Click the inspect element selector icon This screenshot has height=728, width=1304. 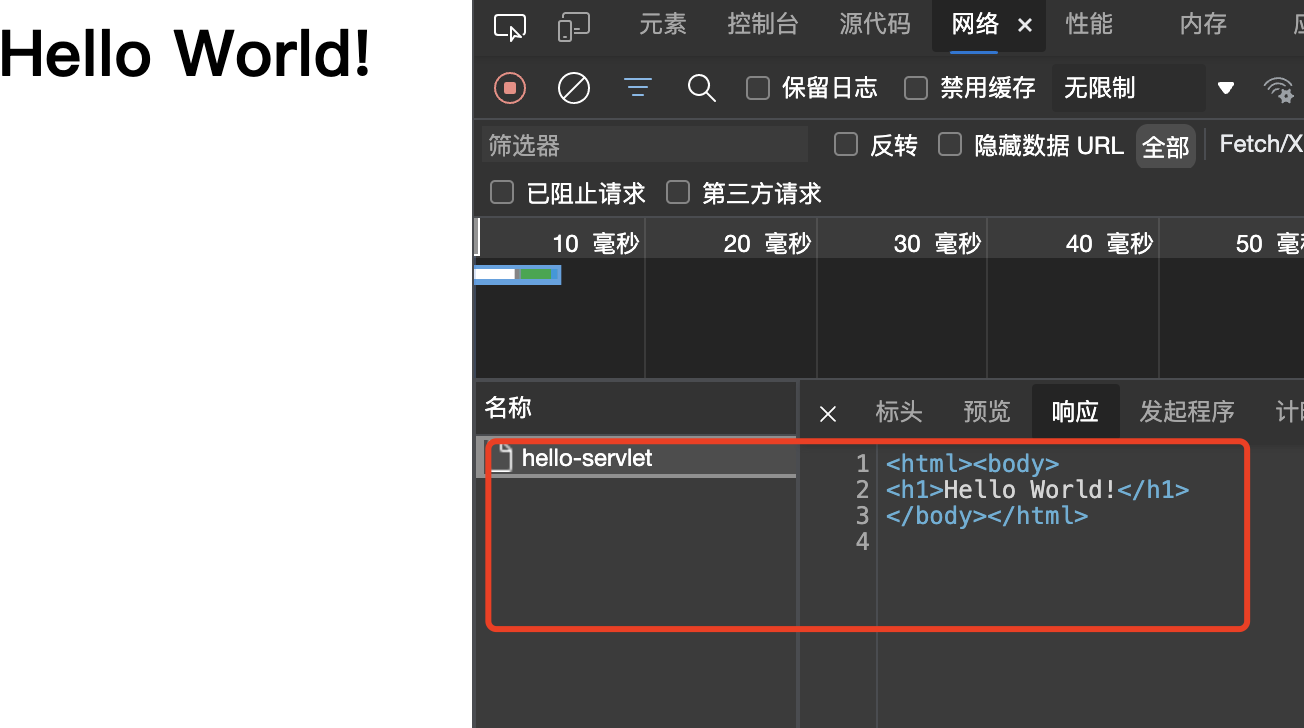pyautogui.click(x=510, y=27)
